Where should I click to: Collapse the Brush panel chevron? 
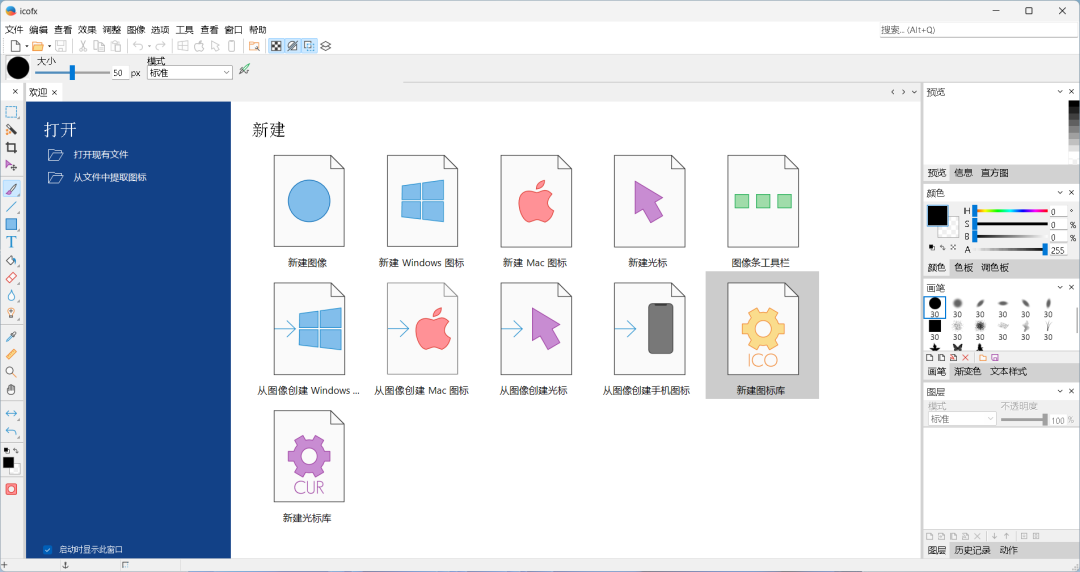tap(1060, 287)
